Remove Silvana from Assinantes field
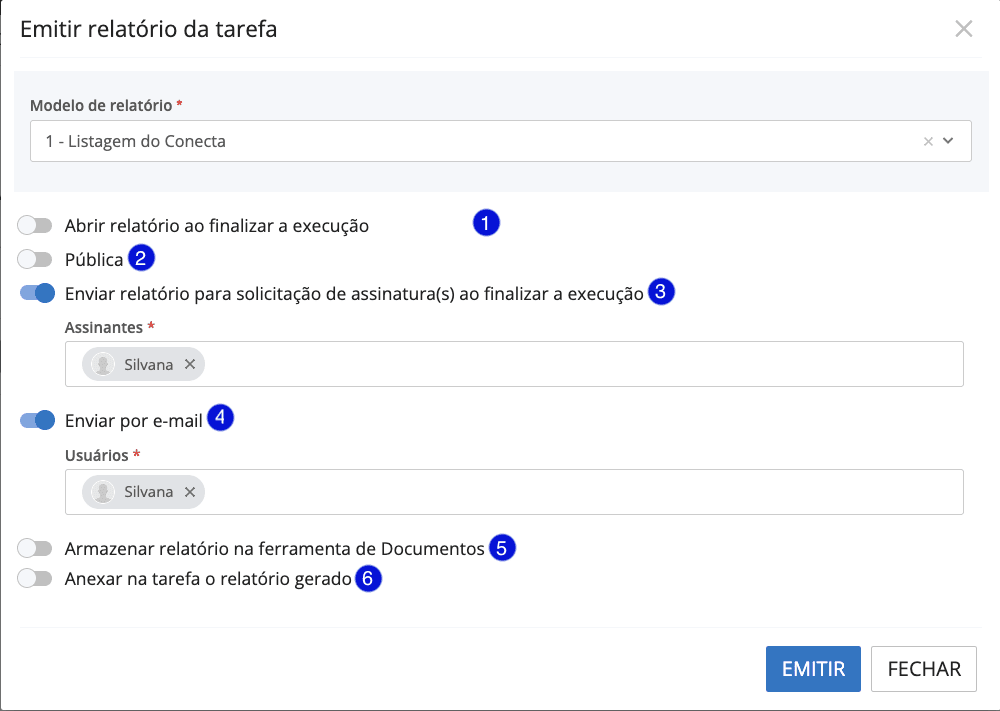 pos(190,365)
